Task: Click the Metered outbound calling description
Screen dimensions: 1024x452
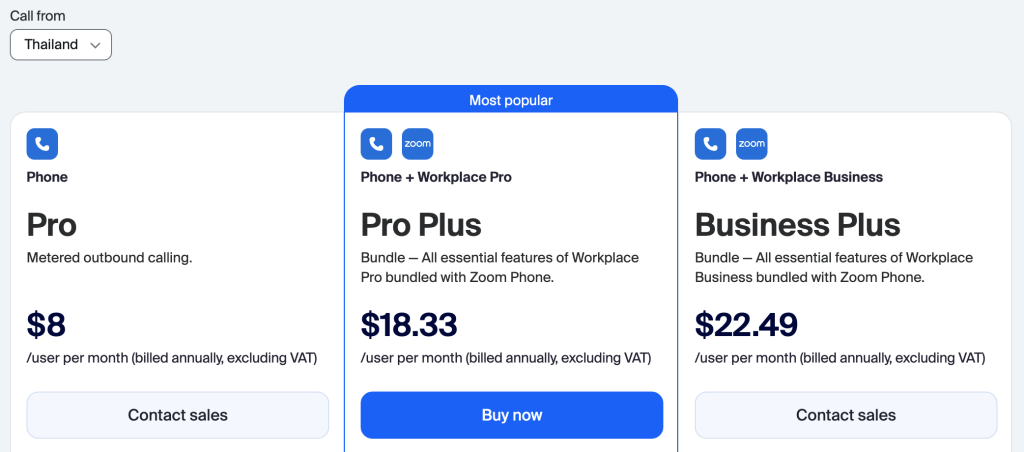Action: click(109, 258)
